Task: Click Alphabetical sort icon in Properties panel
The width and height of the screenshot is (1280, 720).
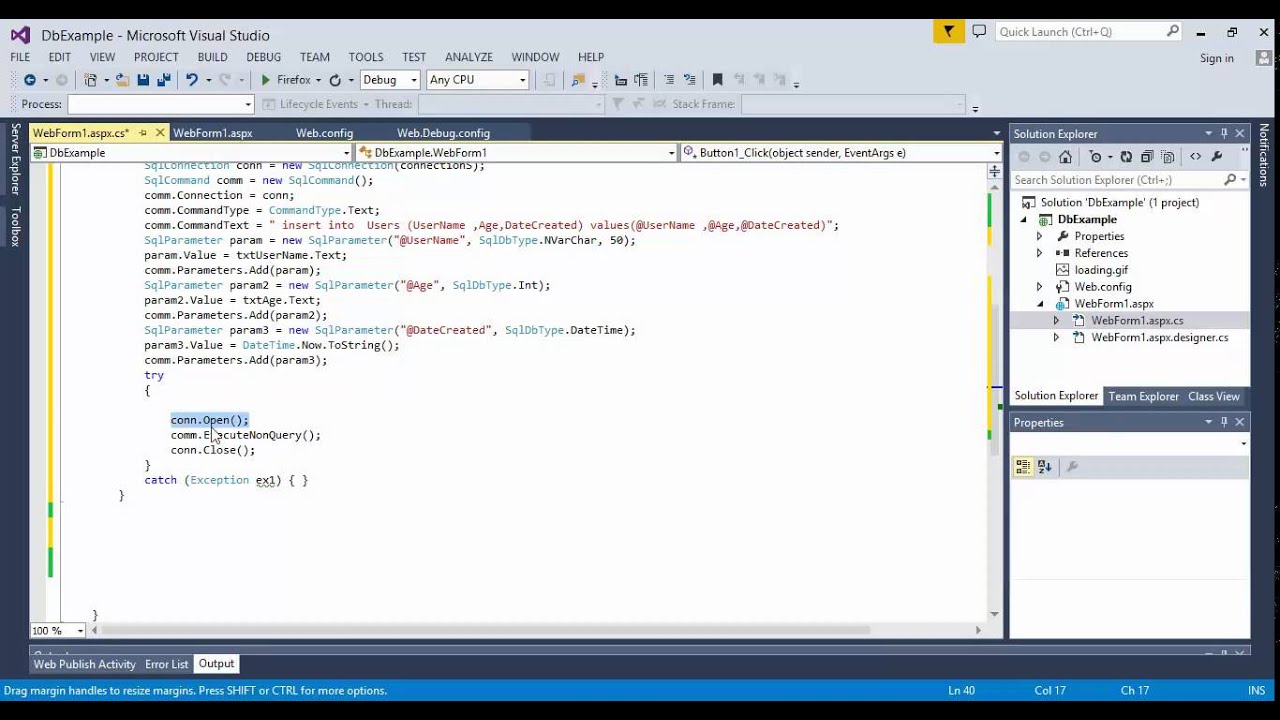Action: tap(1044, 466)
